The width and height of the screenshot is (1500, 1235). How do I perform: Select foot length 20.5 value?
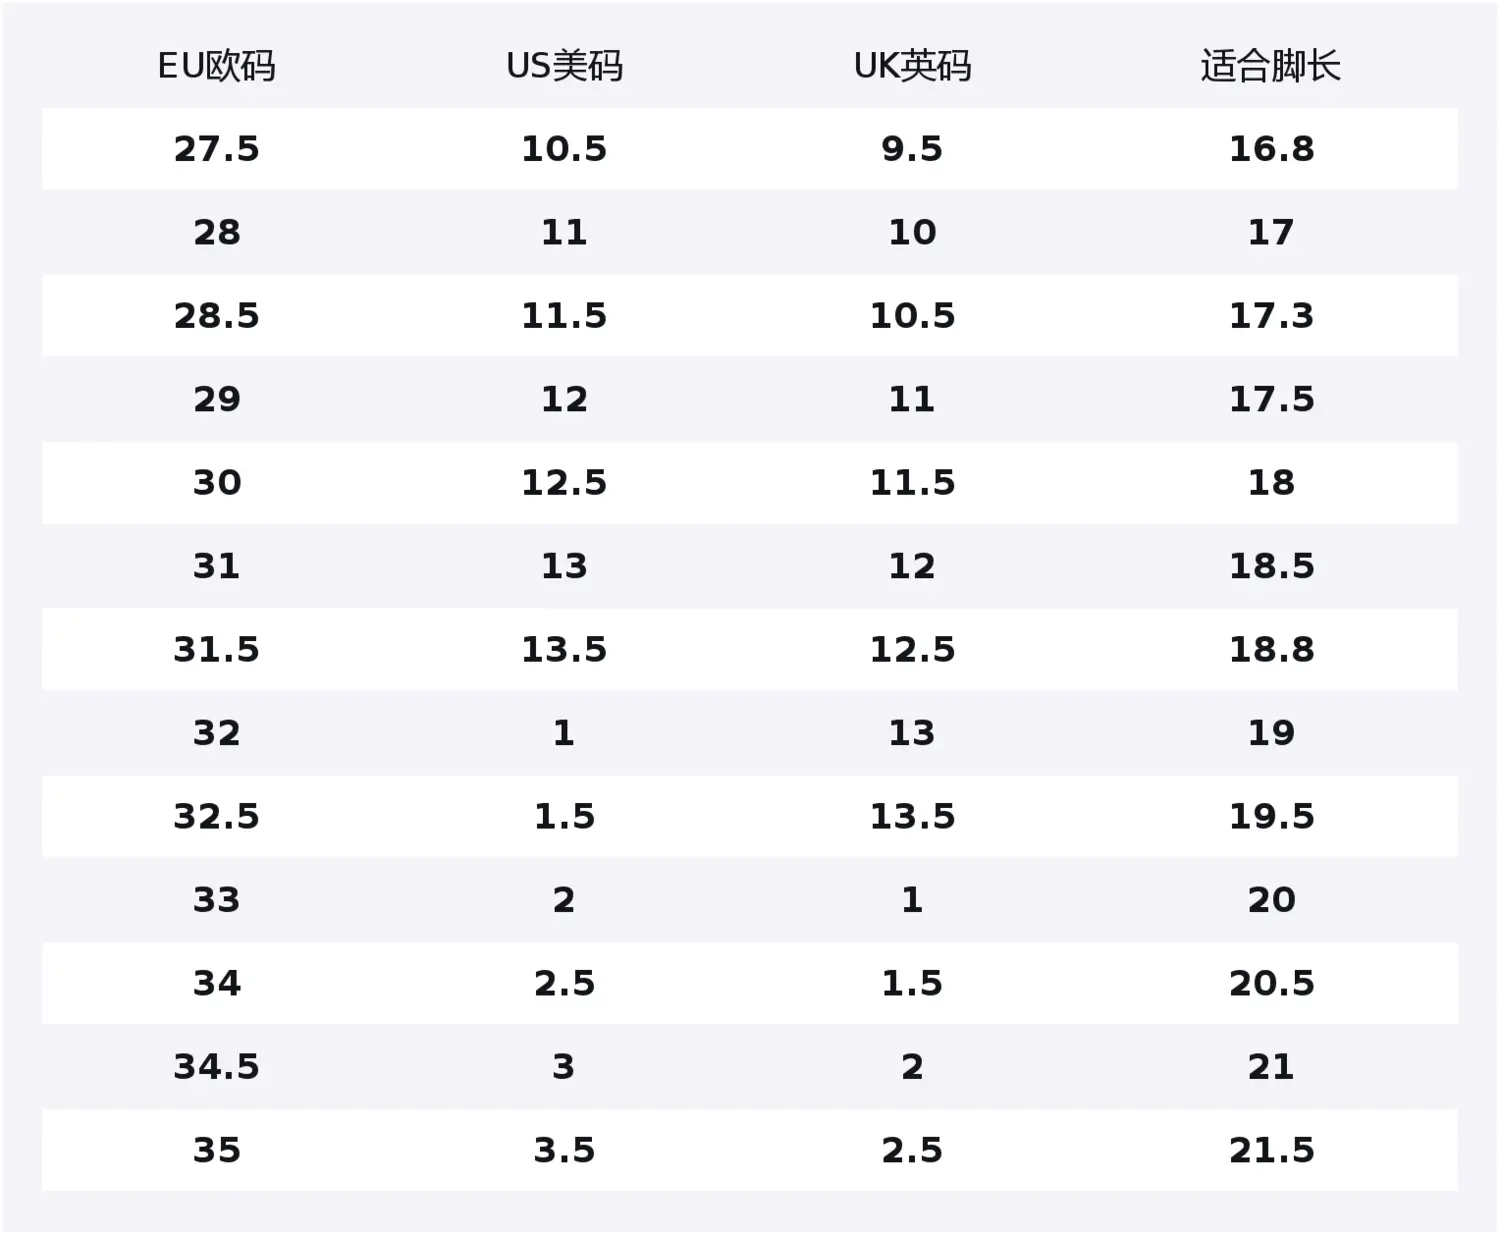click(1271, 984)
